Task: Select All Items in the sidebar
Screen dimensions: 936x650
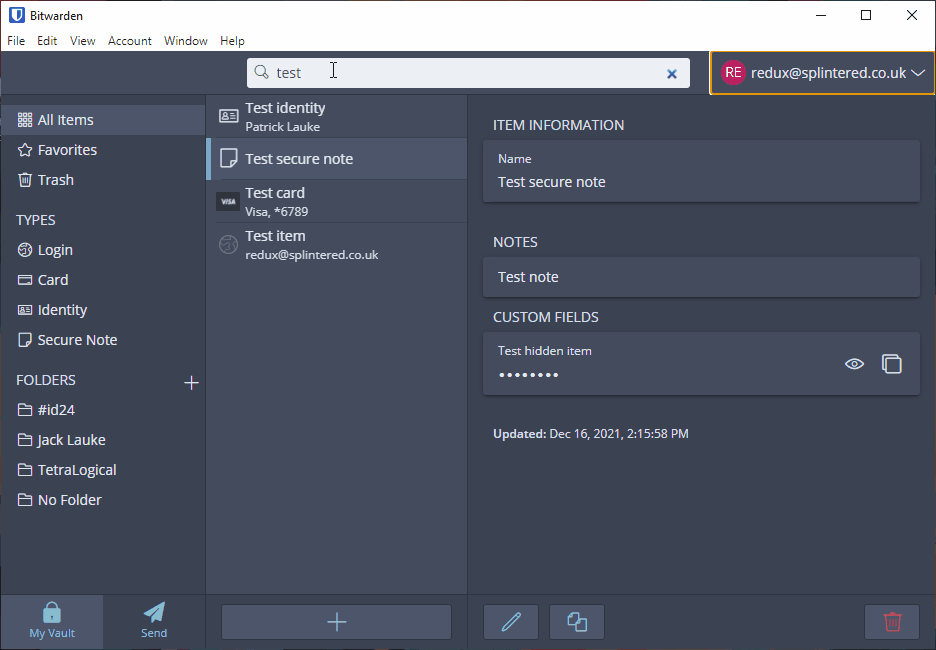Action: point(103,120)
